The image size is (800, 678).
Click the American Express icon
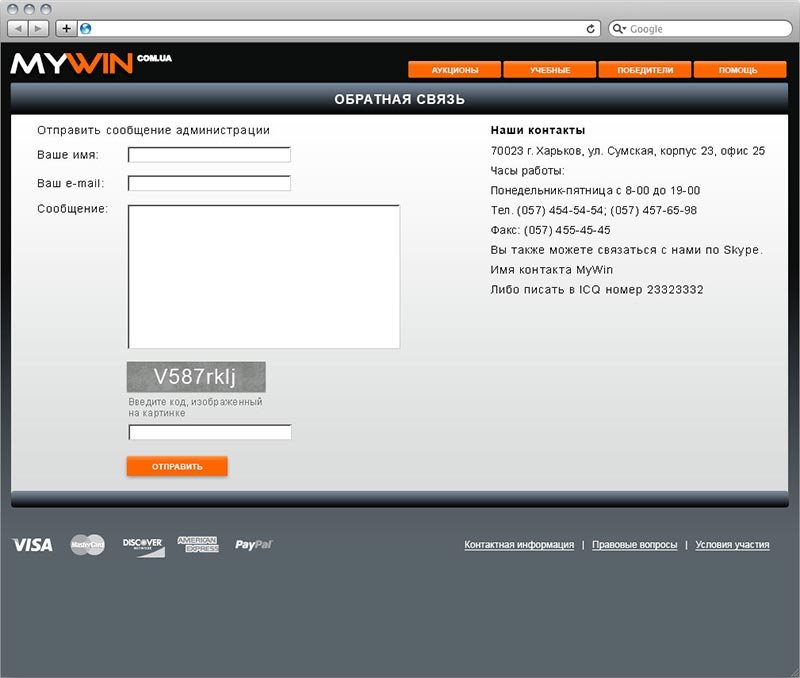point(197,545)
